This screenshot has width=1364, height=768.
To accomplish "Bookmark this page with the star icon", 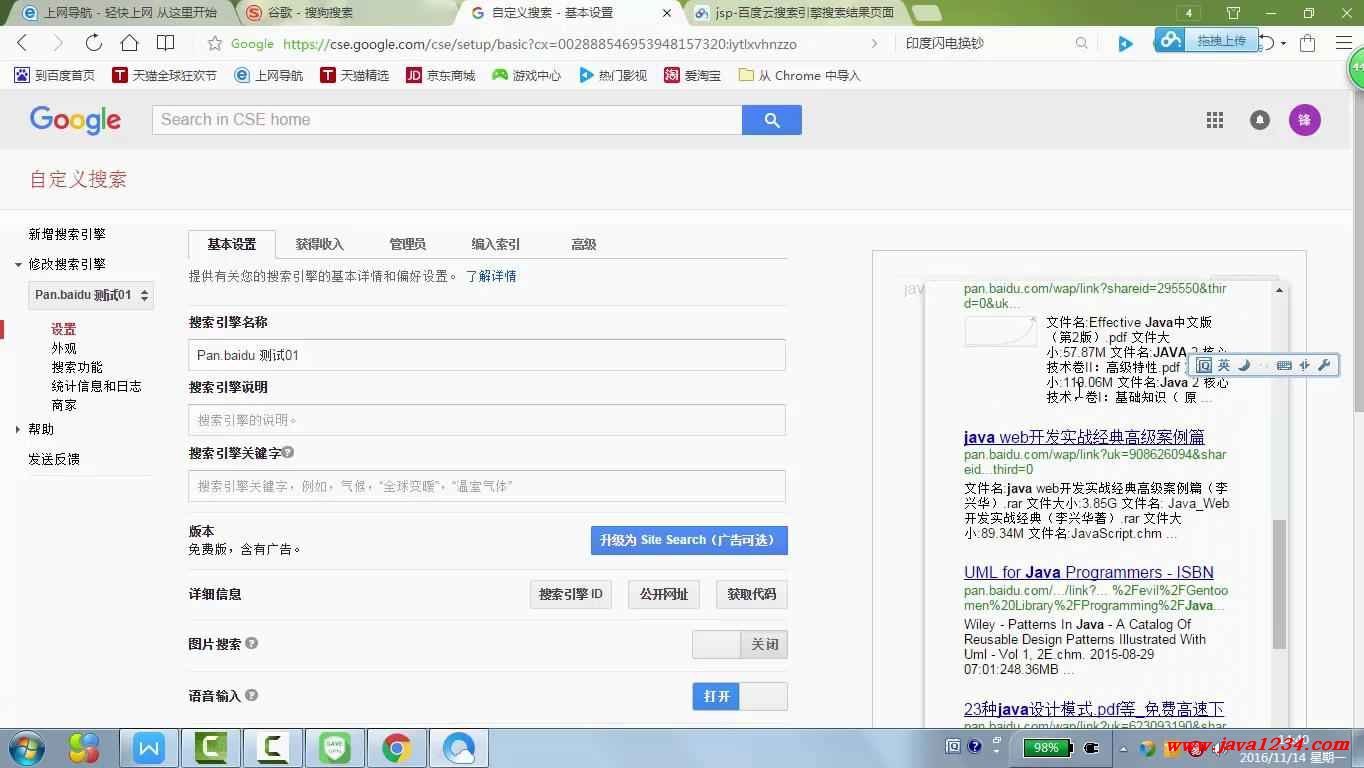I will point(214,43).
